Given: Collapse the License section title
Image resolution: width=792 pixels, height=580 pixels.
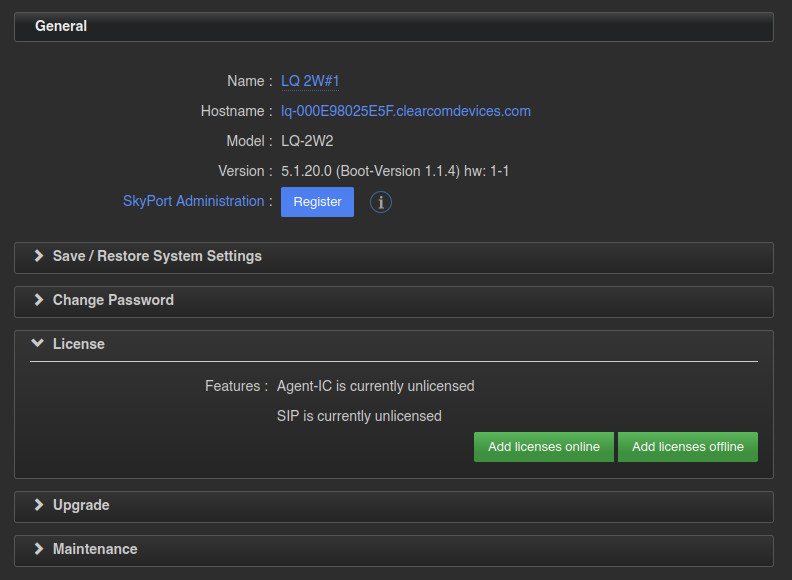Looking at the screenshot, I should [78, 344].
